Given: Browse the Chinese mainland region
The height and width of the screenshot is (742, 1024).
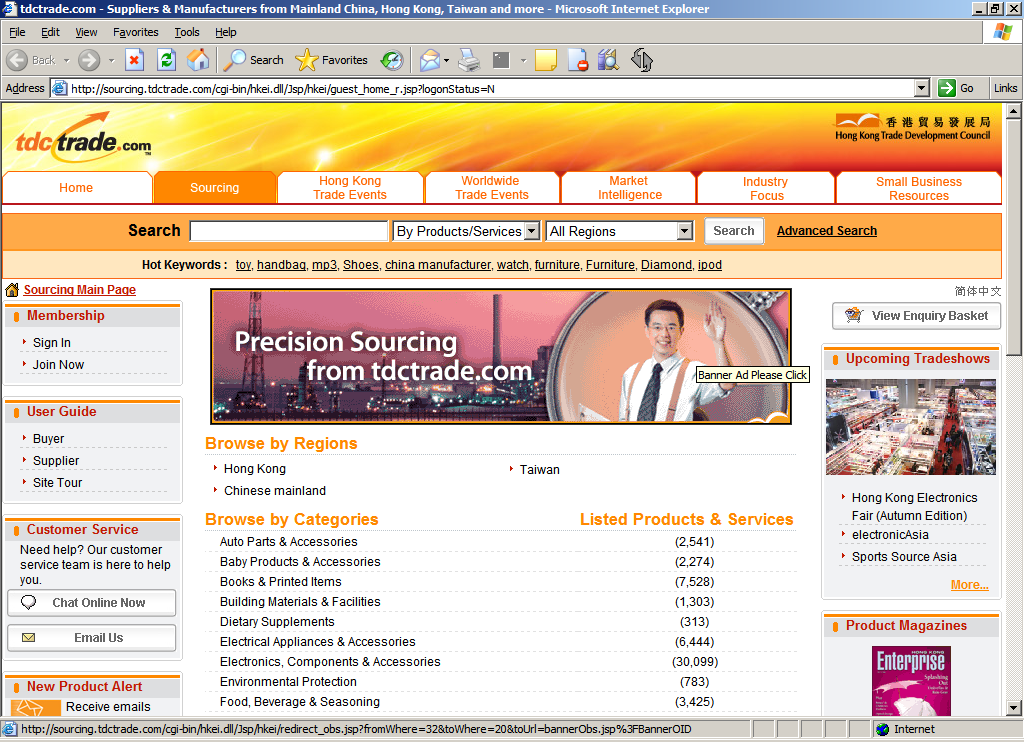Looking at the screenshot, I should coord(275,491).
